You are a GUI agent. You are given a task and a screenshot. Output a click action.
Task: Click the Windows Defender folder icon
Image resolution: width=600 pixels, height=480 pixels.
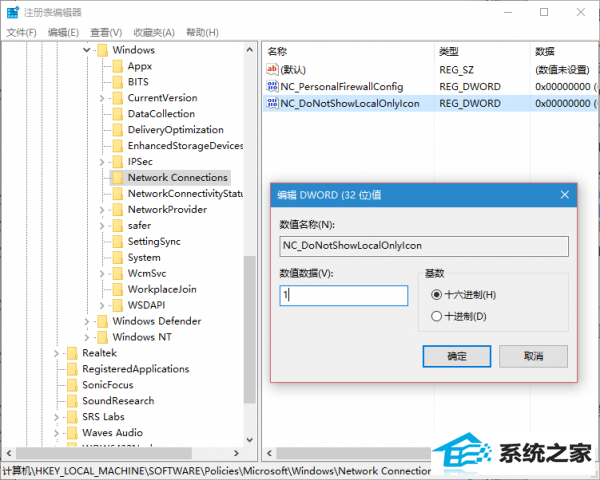click(103, 321)
